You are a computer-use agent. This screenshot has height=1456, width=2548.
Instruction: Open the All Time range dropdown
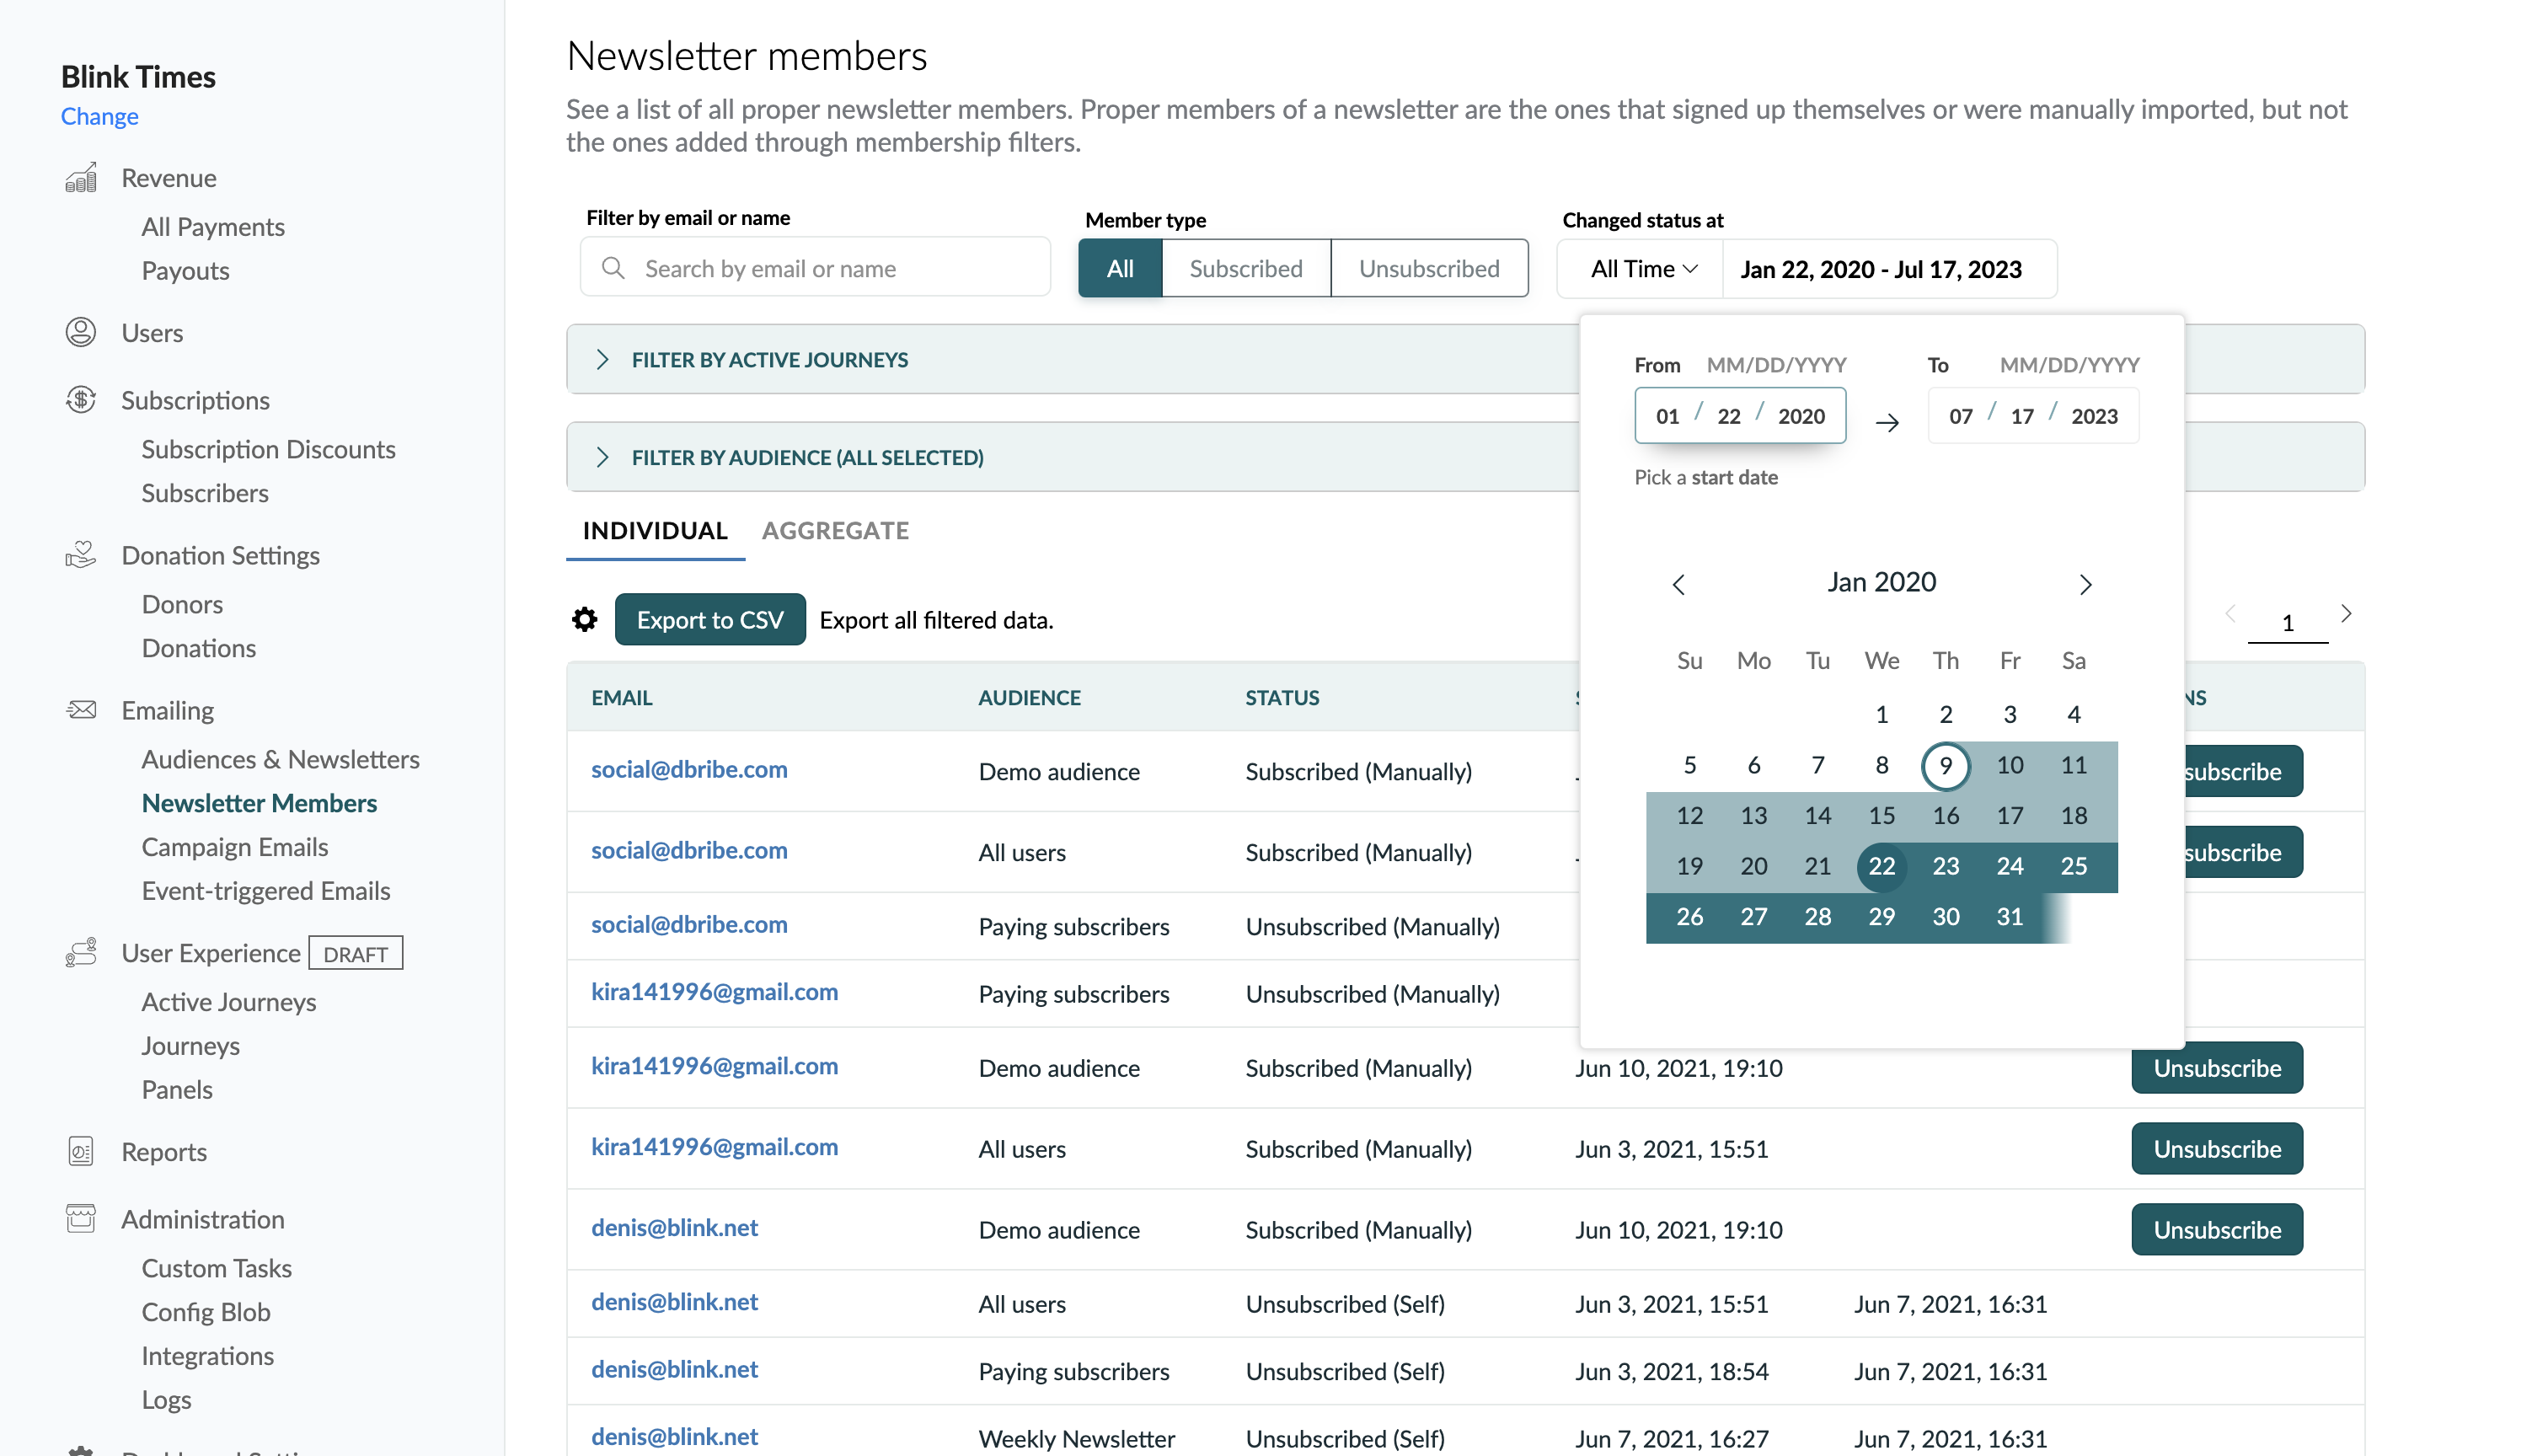(1642, 268)
